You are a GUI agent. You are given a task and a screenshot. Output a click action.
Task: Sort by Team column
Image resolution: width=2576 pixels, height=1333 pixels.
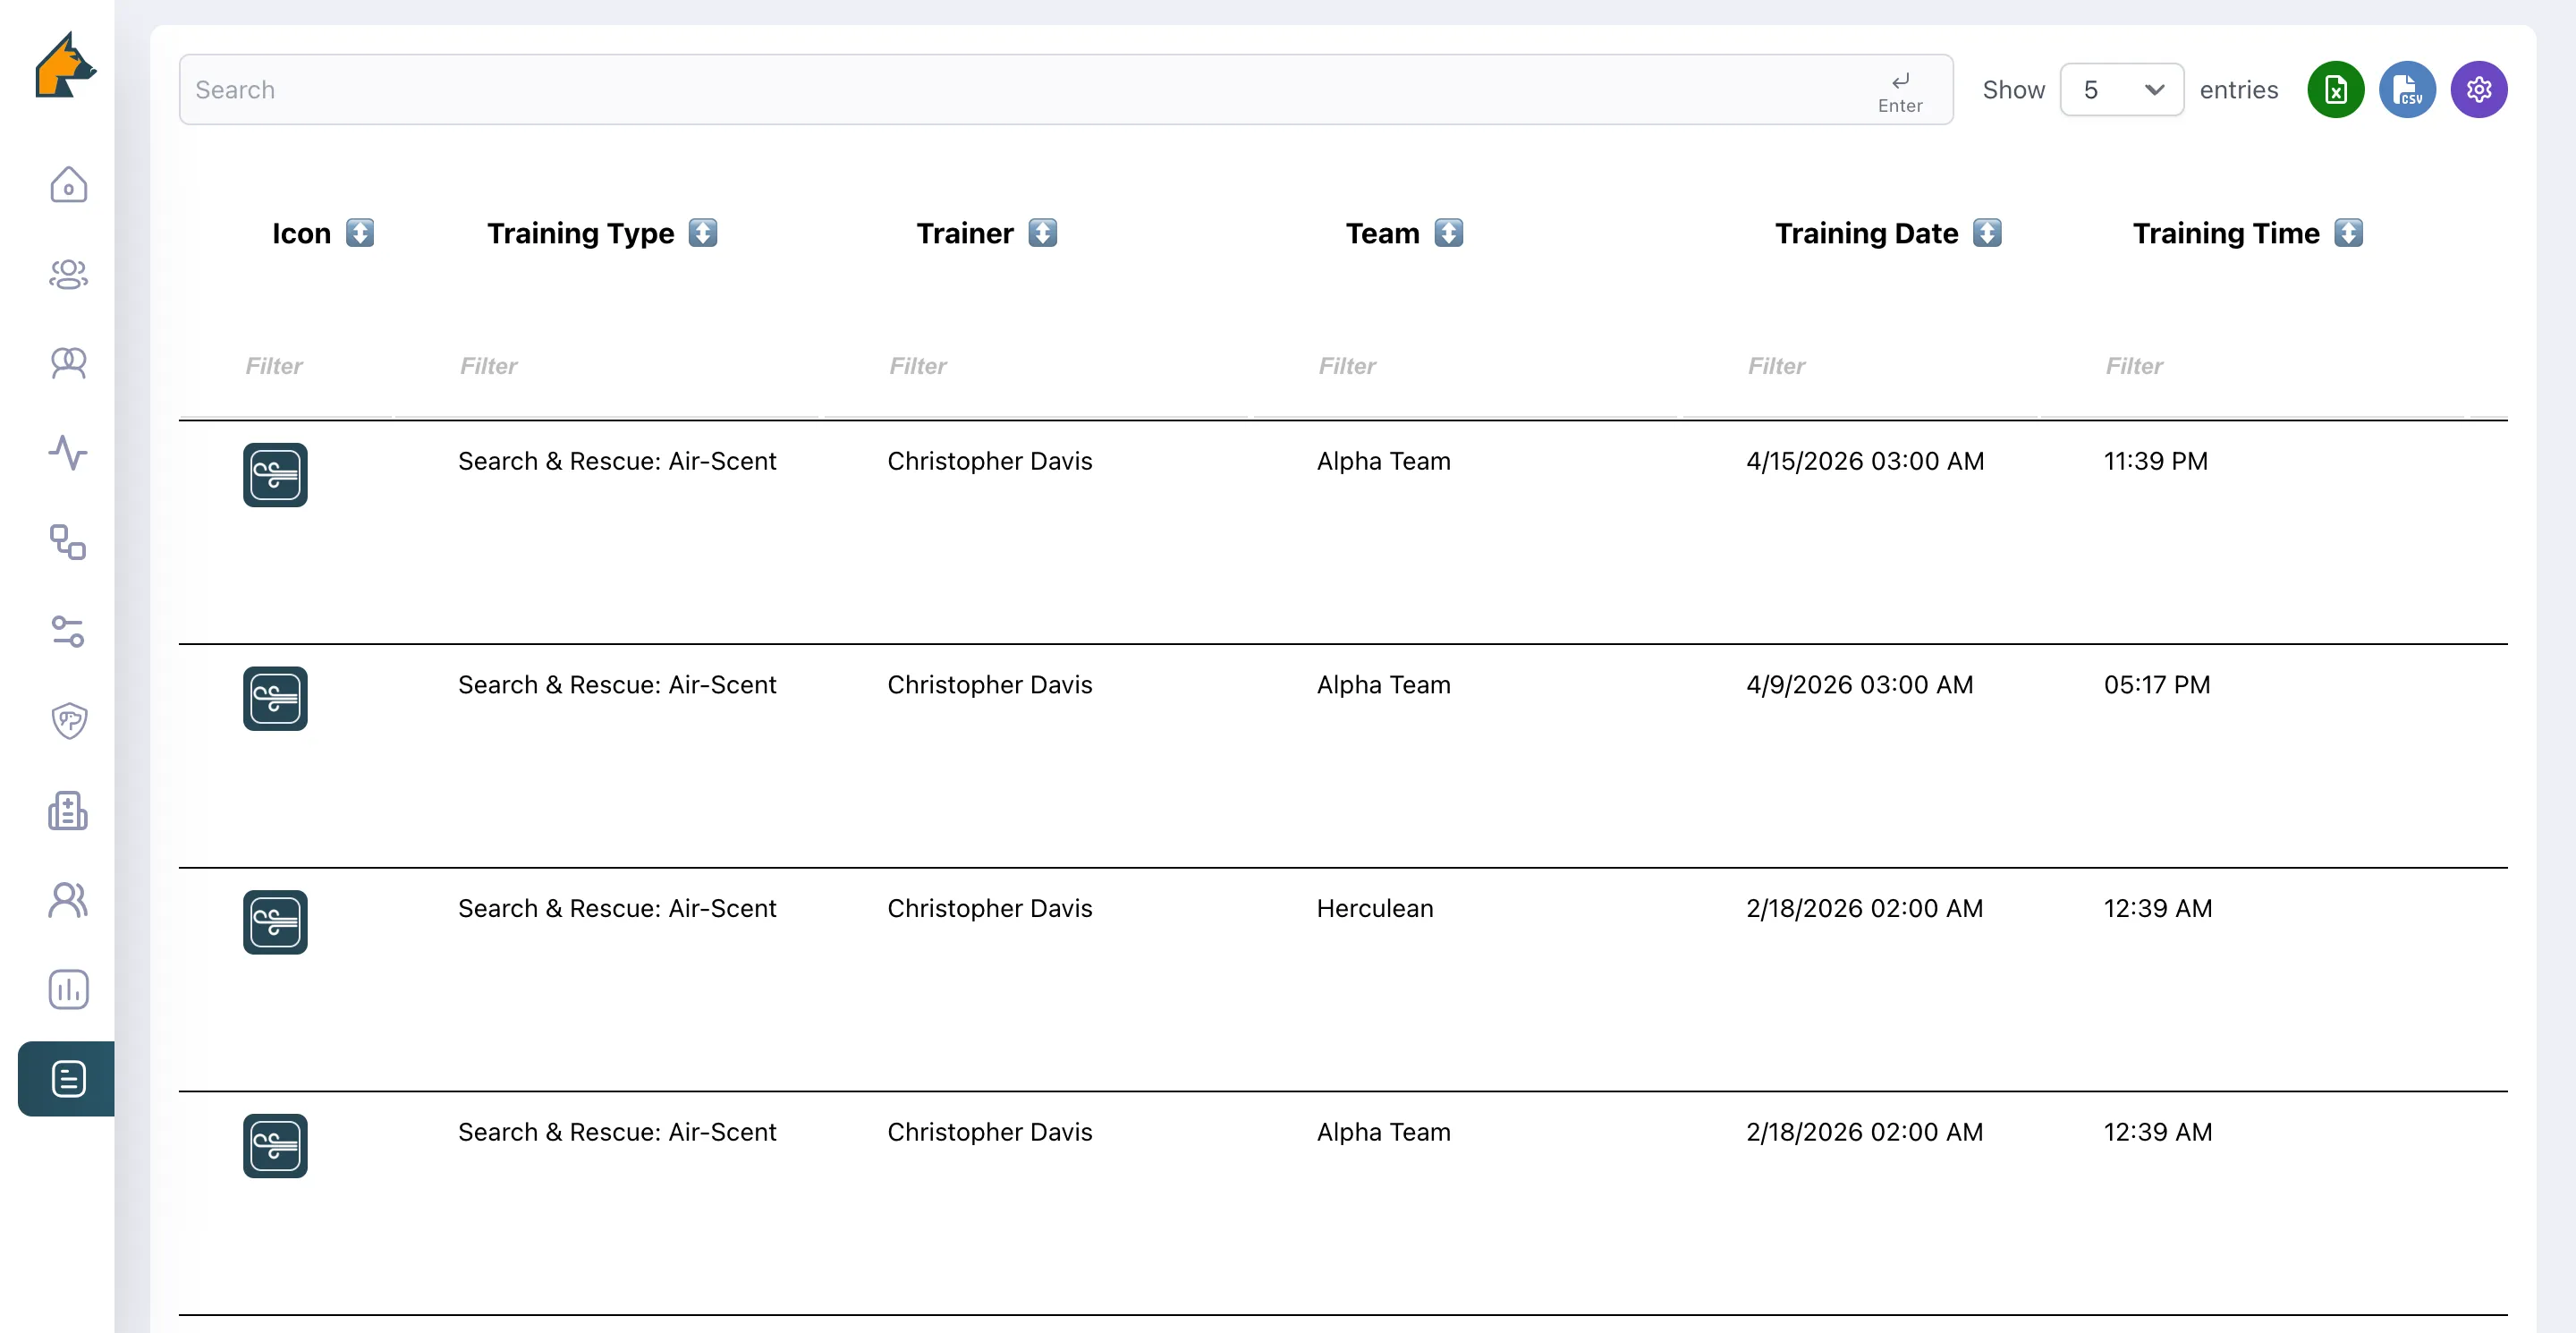1449,233
